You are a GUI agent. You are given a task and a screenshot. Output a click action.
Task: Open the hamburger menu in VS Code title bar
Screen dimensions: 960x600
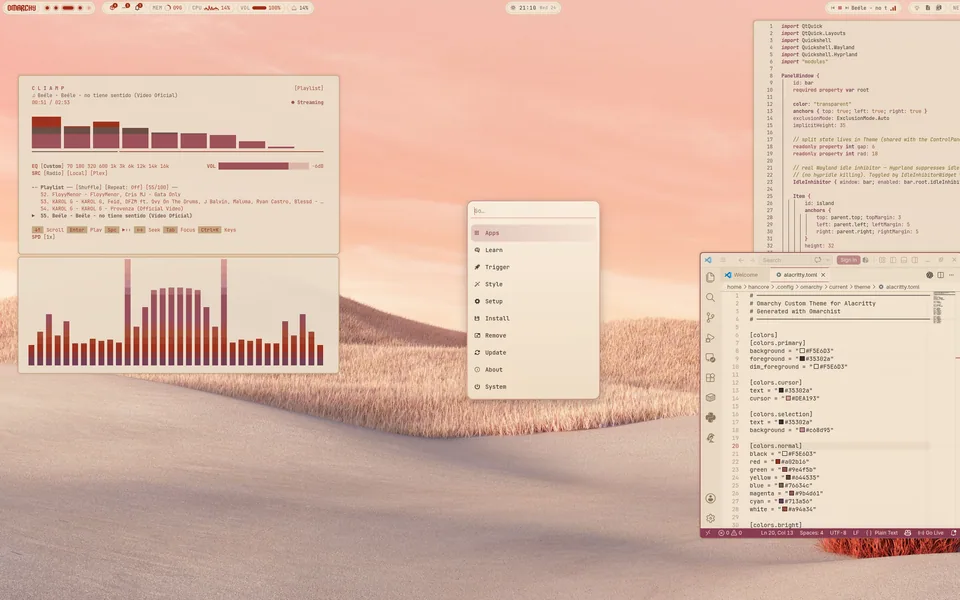click(723, 260)
